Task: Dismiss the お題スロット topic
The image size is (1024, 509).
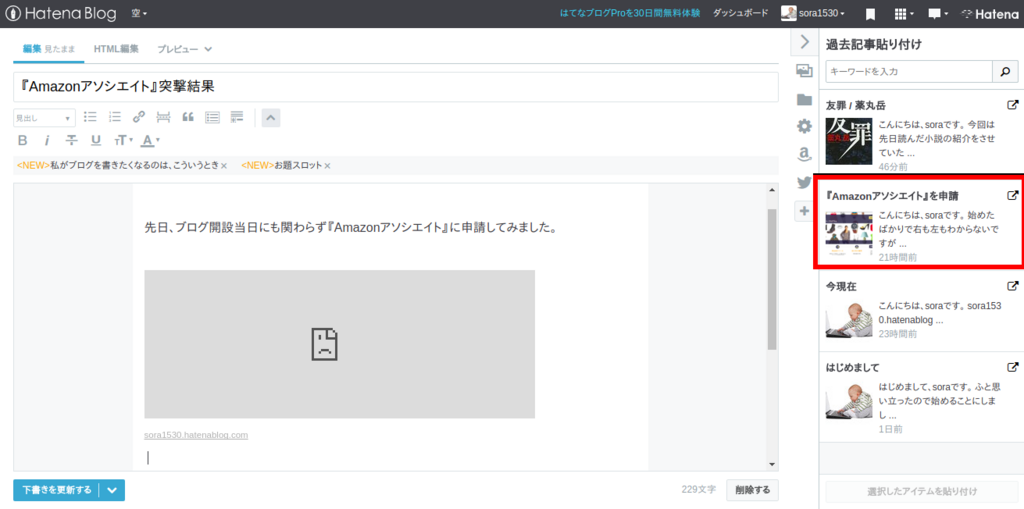Action: [x=327, y=166]
